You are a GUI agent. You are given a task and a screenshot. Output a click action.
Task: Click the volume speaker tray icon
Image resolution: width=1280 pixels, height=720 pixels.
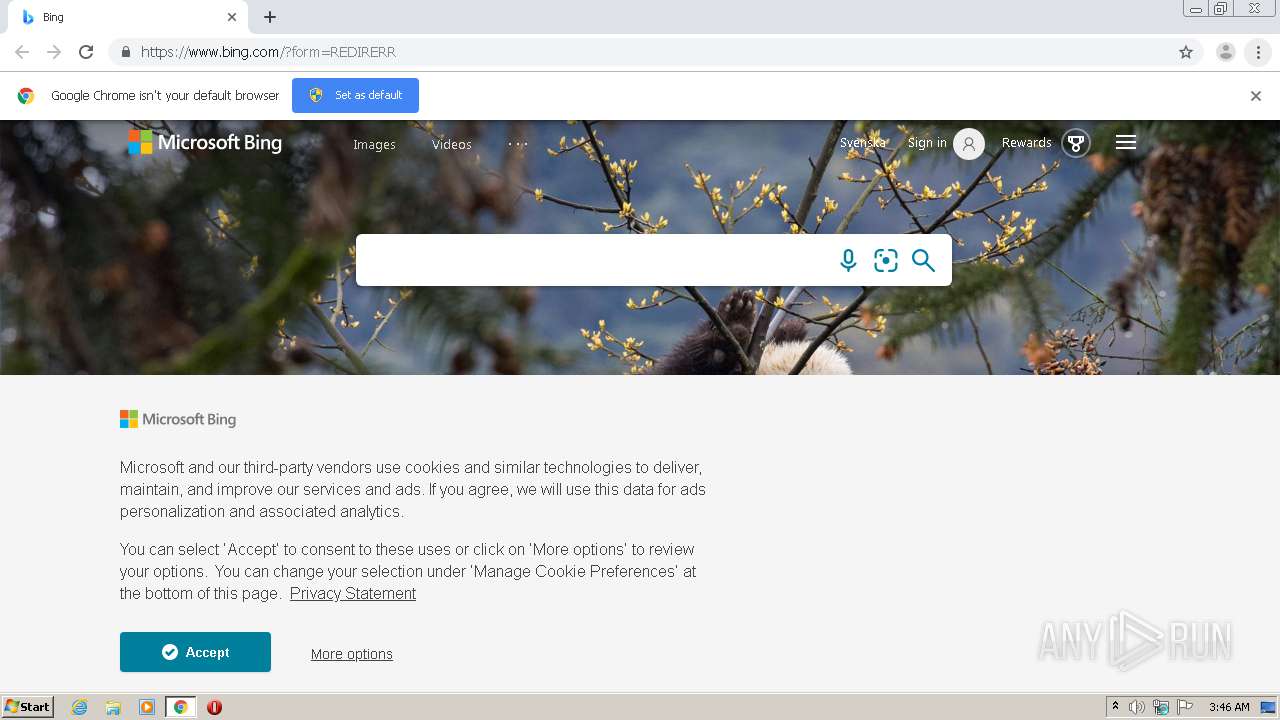1137,707
